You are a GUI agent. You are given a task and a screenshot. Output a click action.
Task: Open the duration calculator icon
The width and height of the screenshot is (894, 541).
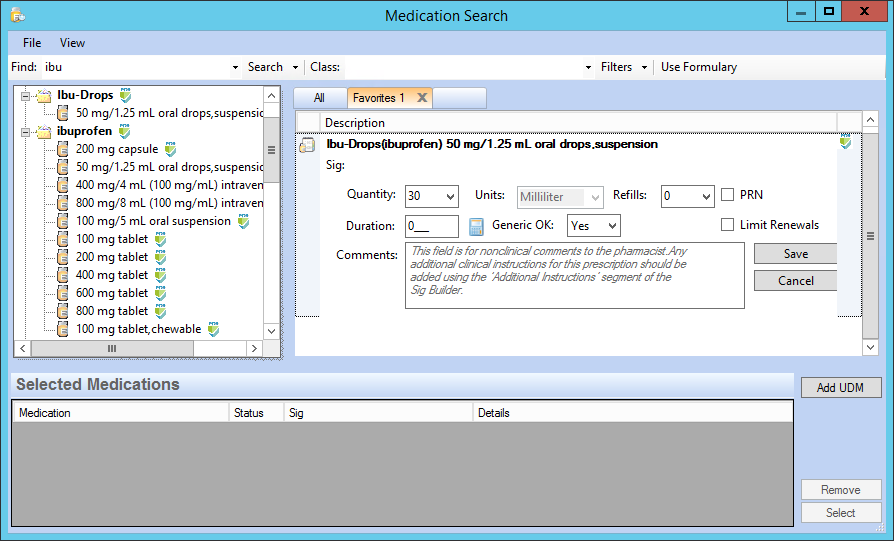tap(476, 227)
